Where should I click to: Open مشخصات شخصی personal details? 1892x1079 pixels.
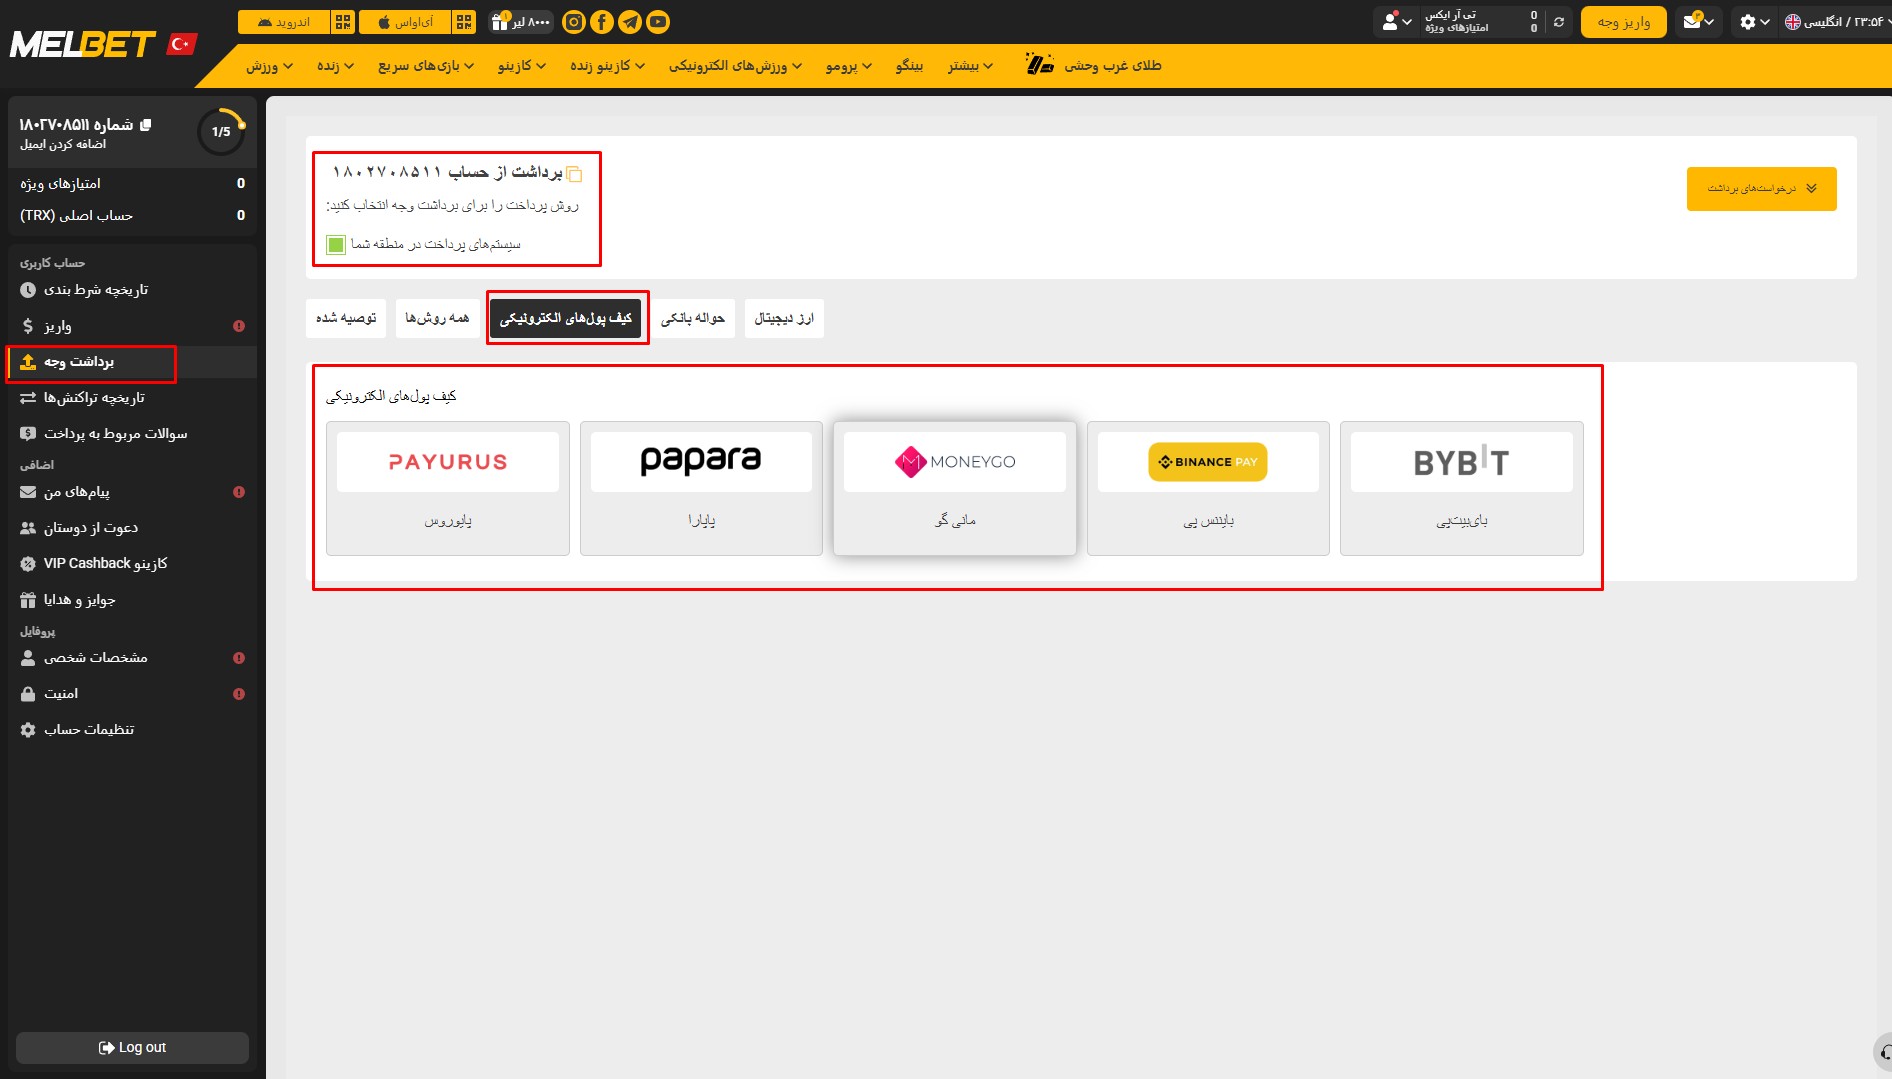[x=132, y=658]
